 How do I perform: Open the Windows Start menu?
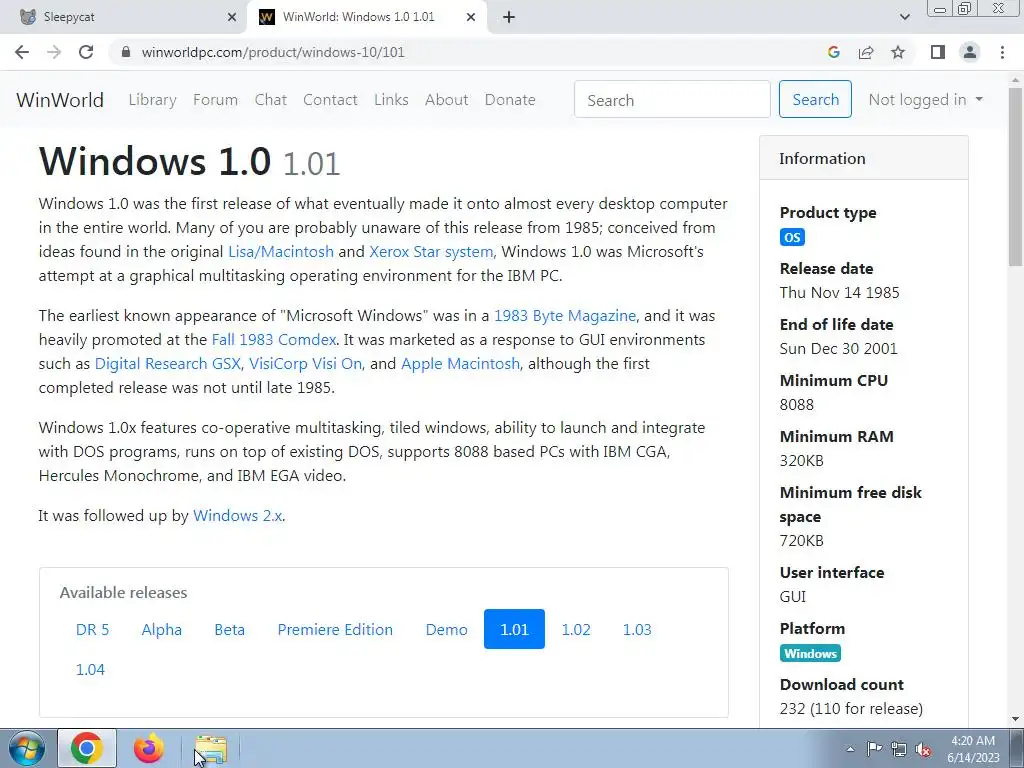click(x=27, y=748)
